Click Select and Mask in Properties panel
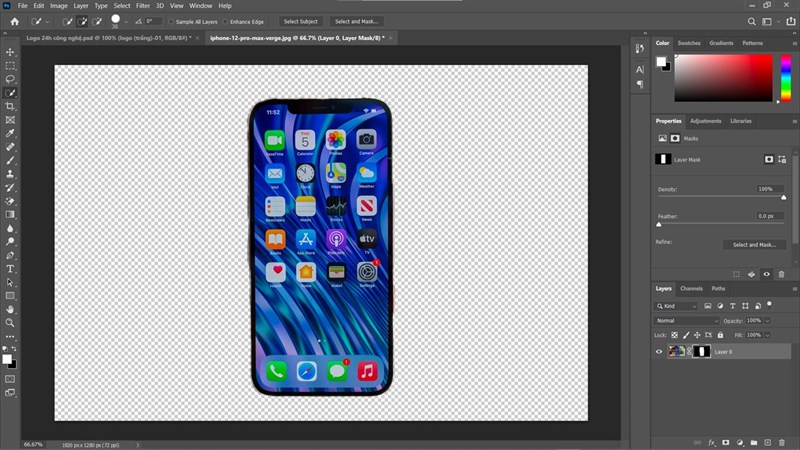The width and height of the screenshot is (800, 450). tap(754, 245)
